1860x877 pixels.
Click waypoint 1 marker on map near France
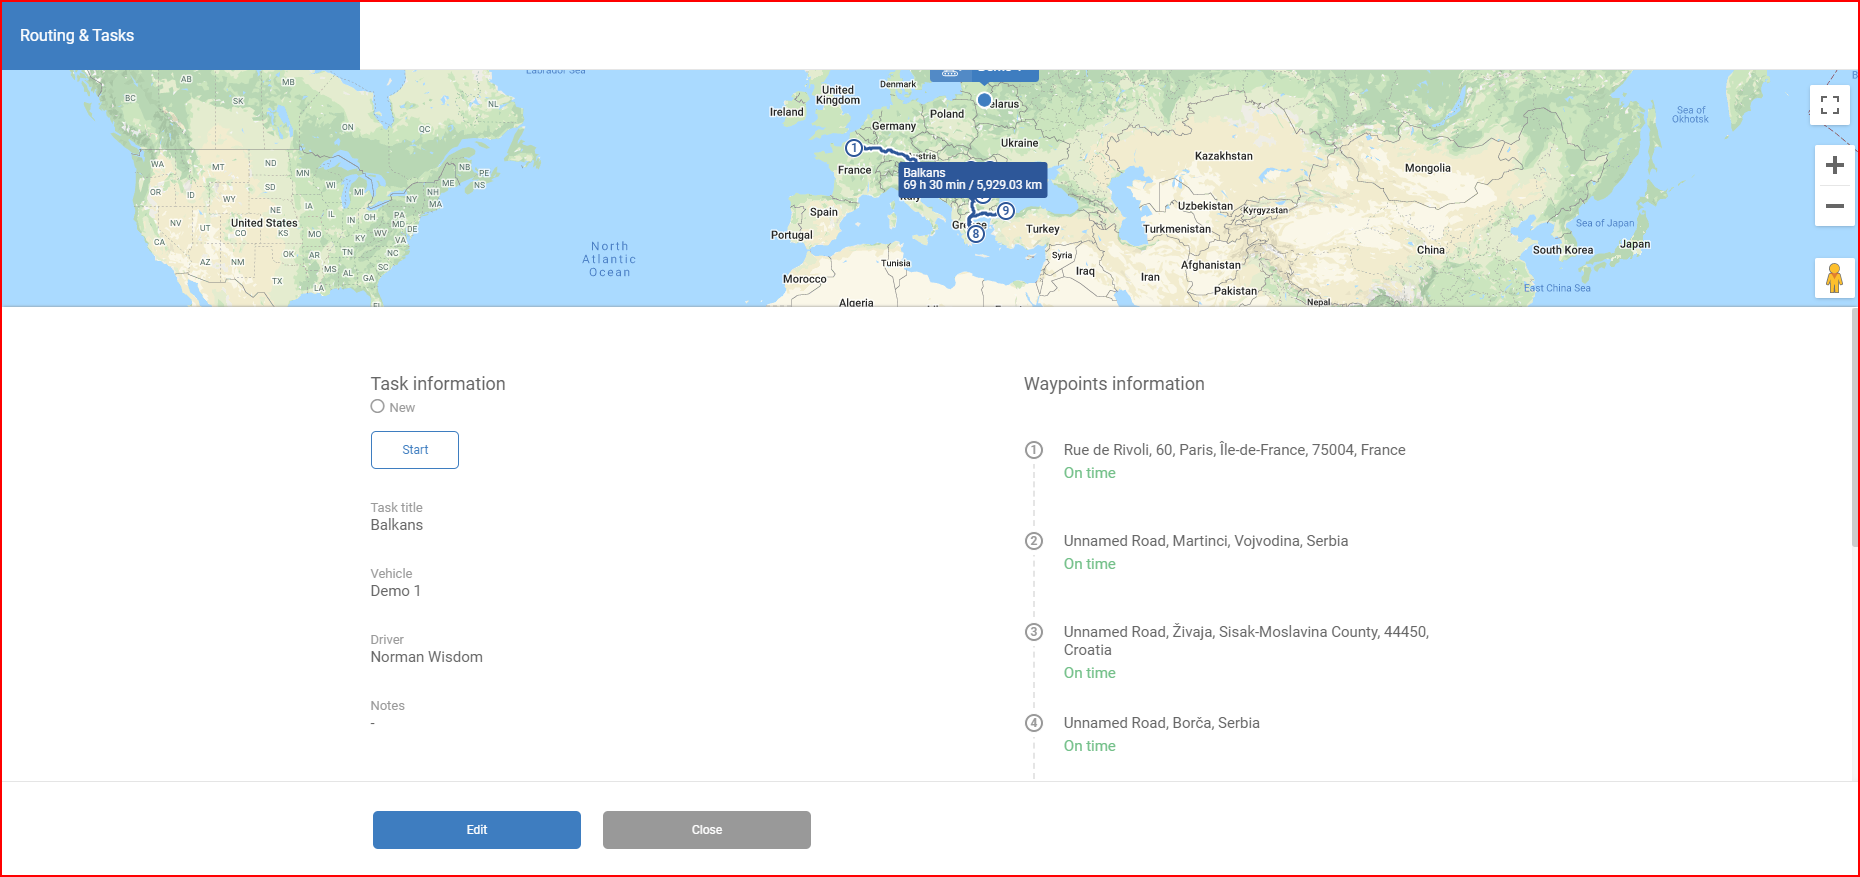pyautogui.click(x=854, y=148)
